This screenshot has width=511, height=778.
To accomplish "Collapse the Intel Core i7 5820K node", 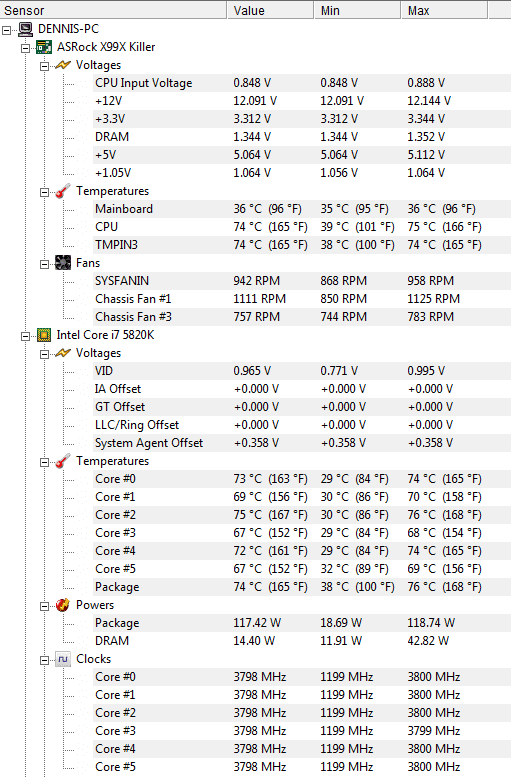I will pos(25,336).
